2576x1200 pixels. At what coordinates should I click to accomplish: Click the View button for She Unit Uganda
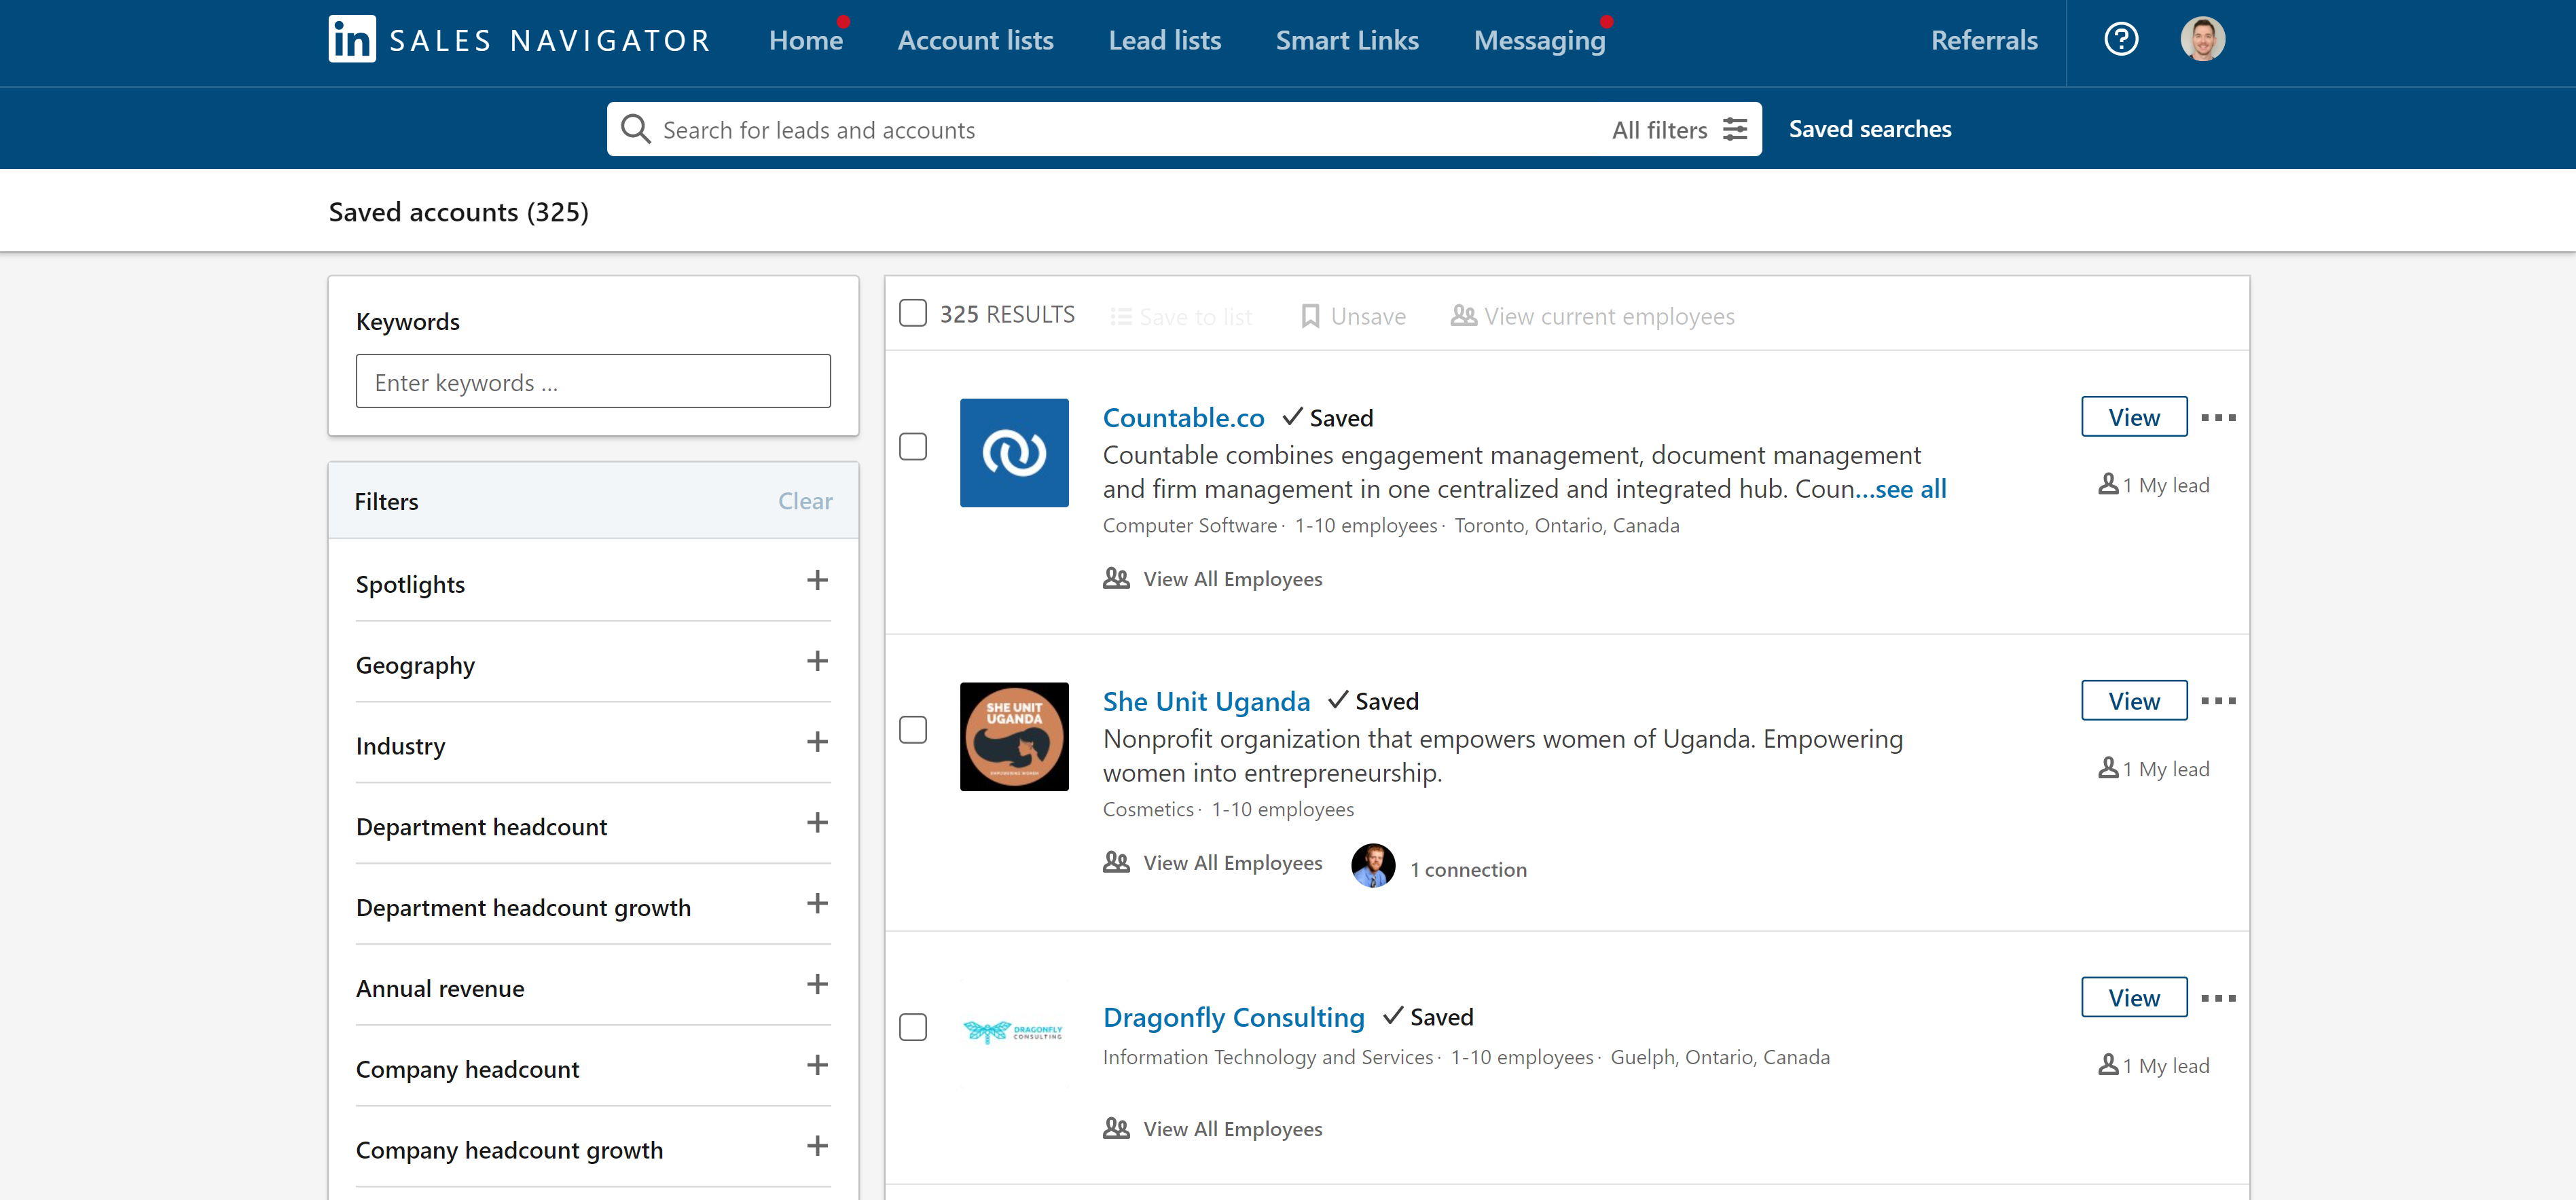coord(2134,701)
